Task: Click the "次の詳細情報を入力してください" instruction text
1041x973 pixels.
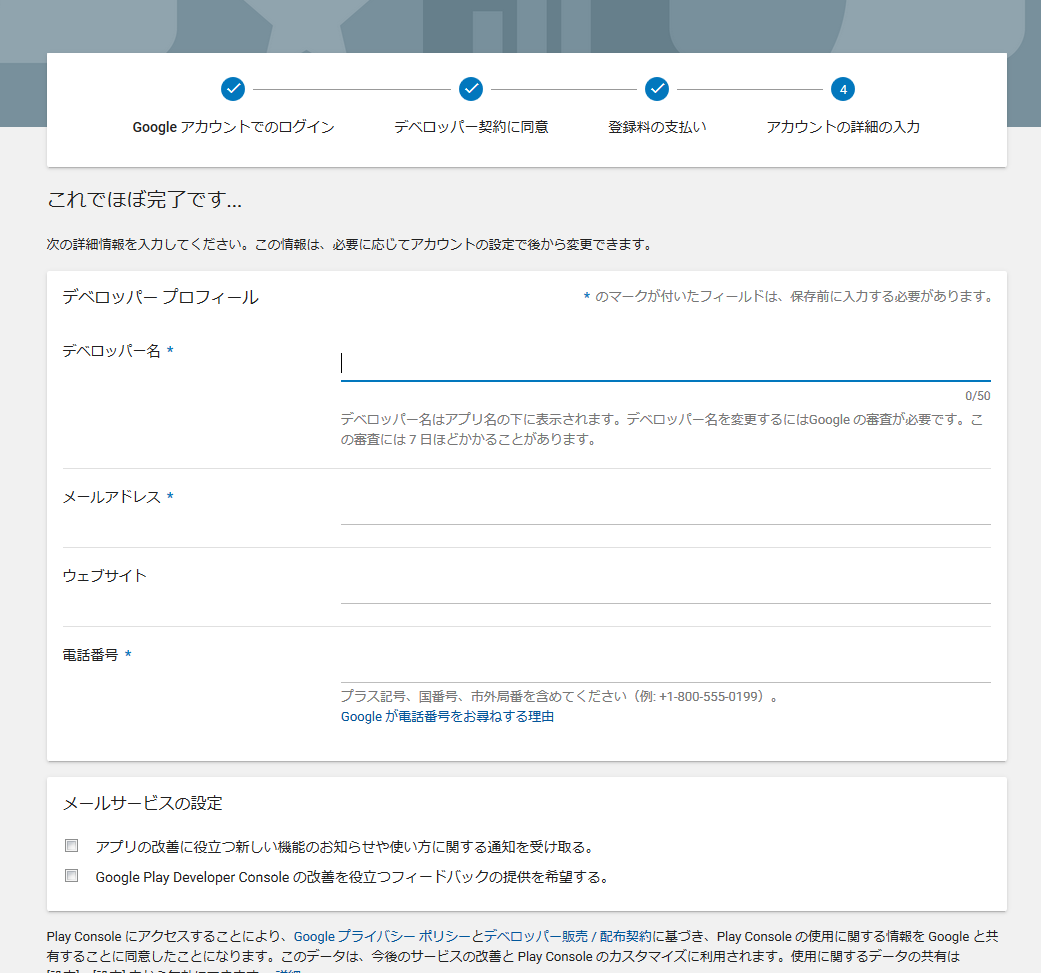Action: click(x=349, y=245)
